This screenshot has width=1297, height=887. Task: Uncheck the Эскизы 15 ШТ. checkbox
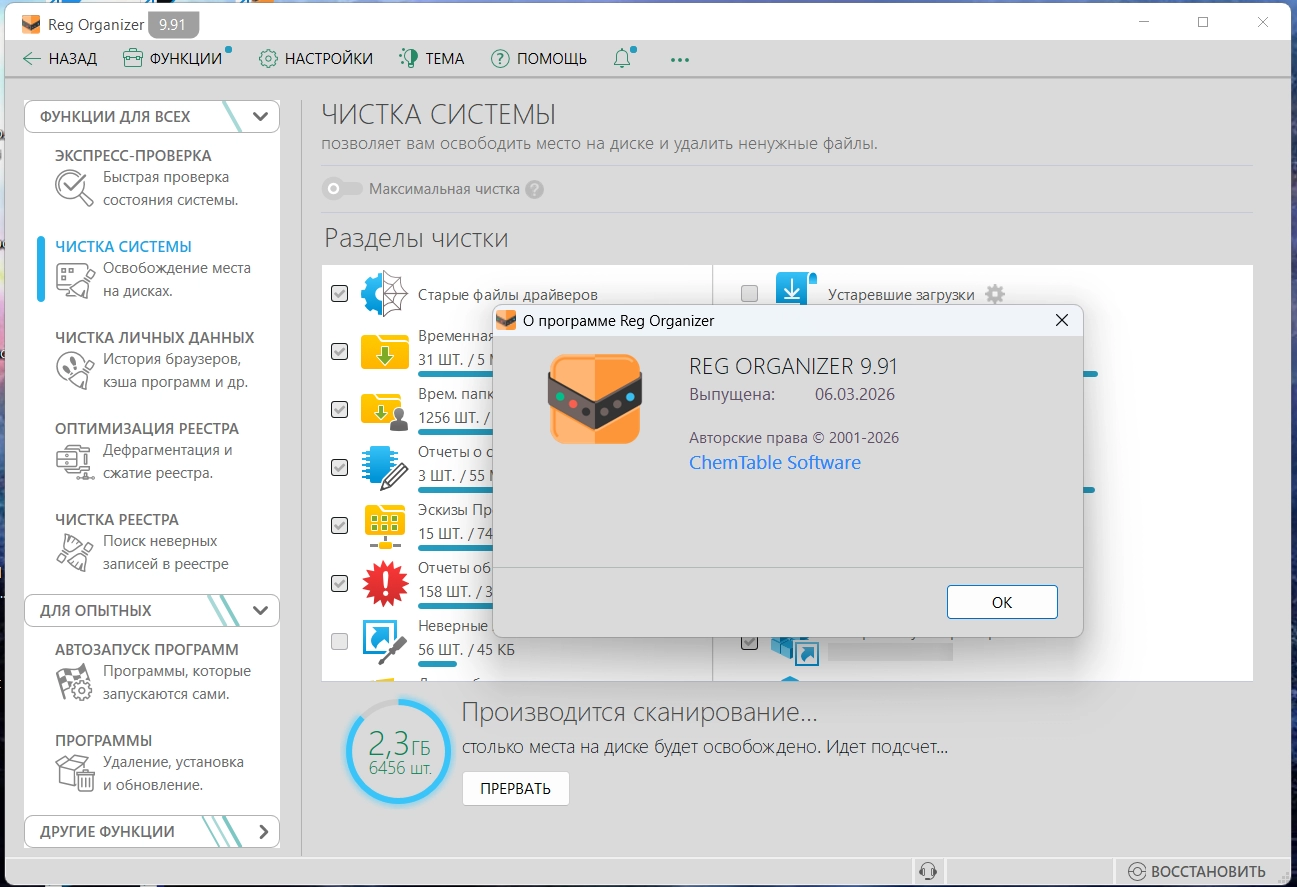pyautogui.click(x=340, y=525)
